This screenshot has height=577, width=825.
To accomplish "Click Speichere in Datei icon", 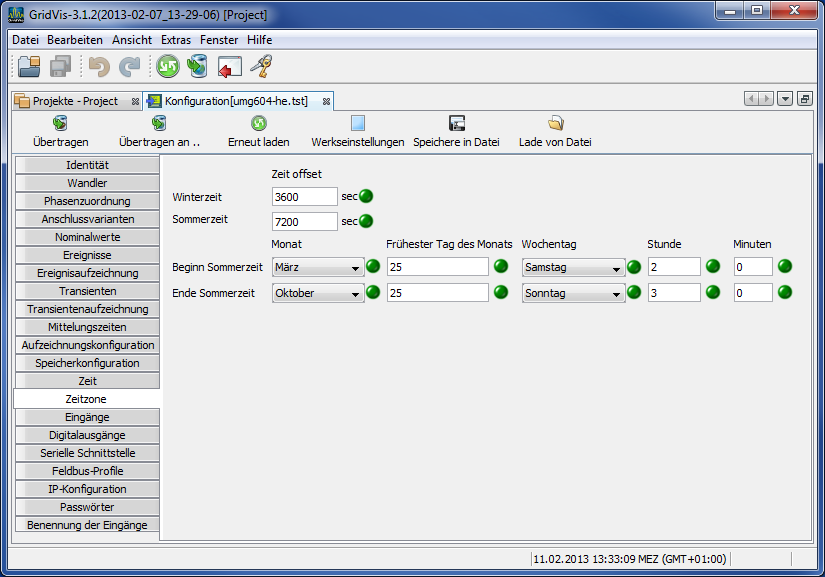I will tap(456, 123).
